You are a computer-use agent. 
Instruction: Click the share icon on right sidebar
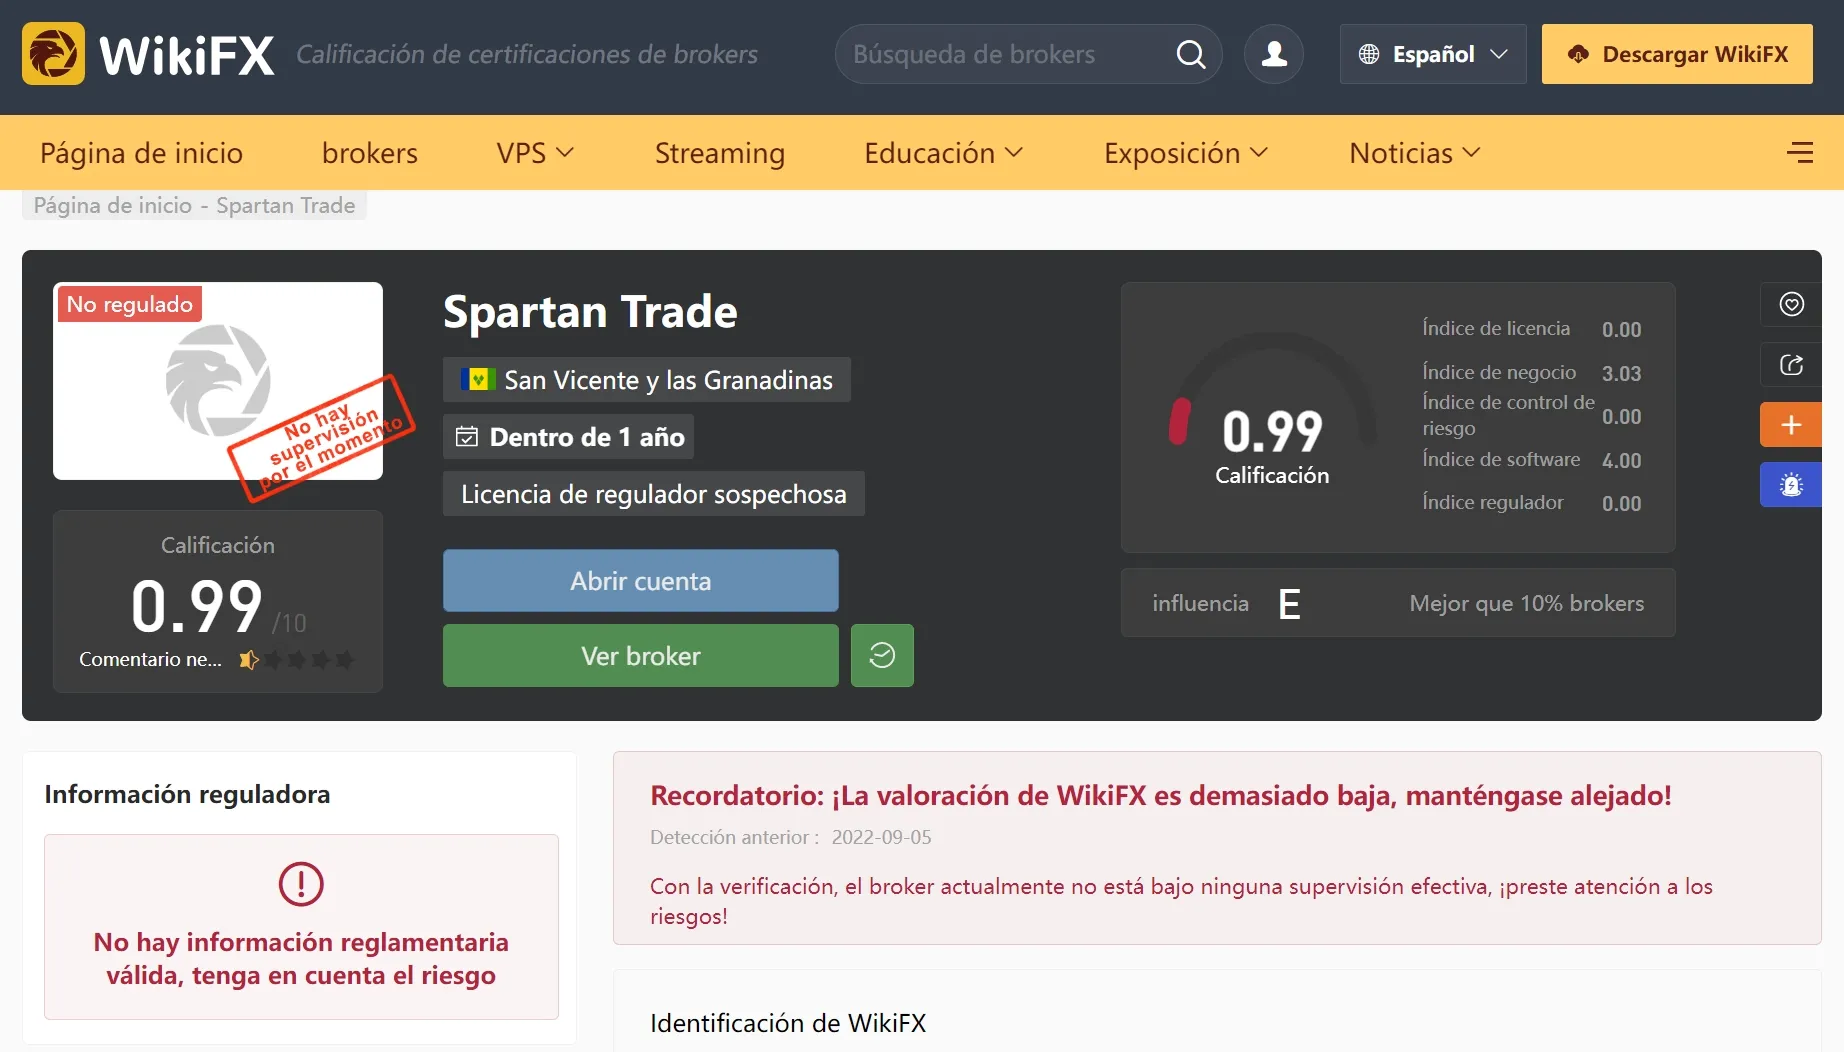1791,365
